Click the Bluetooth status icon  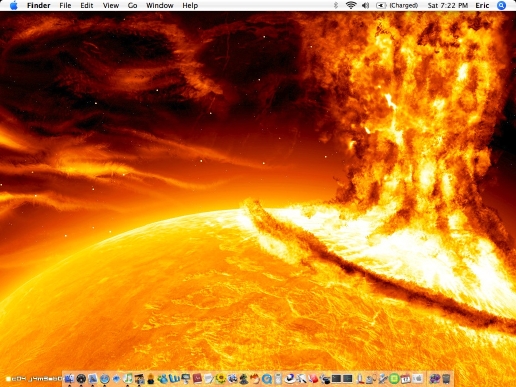point(336,5)
